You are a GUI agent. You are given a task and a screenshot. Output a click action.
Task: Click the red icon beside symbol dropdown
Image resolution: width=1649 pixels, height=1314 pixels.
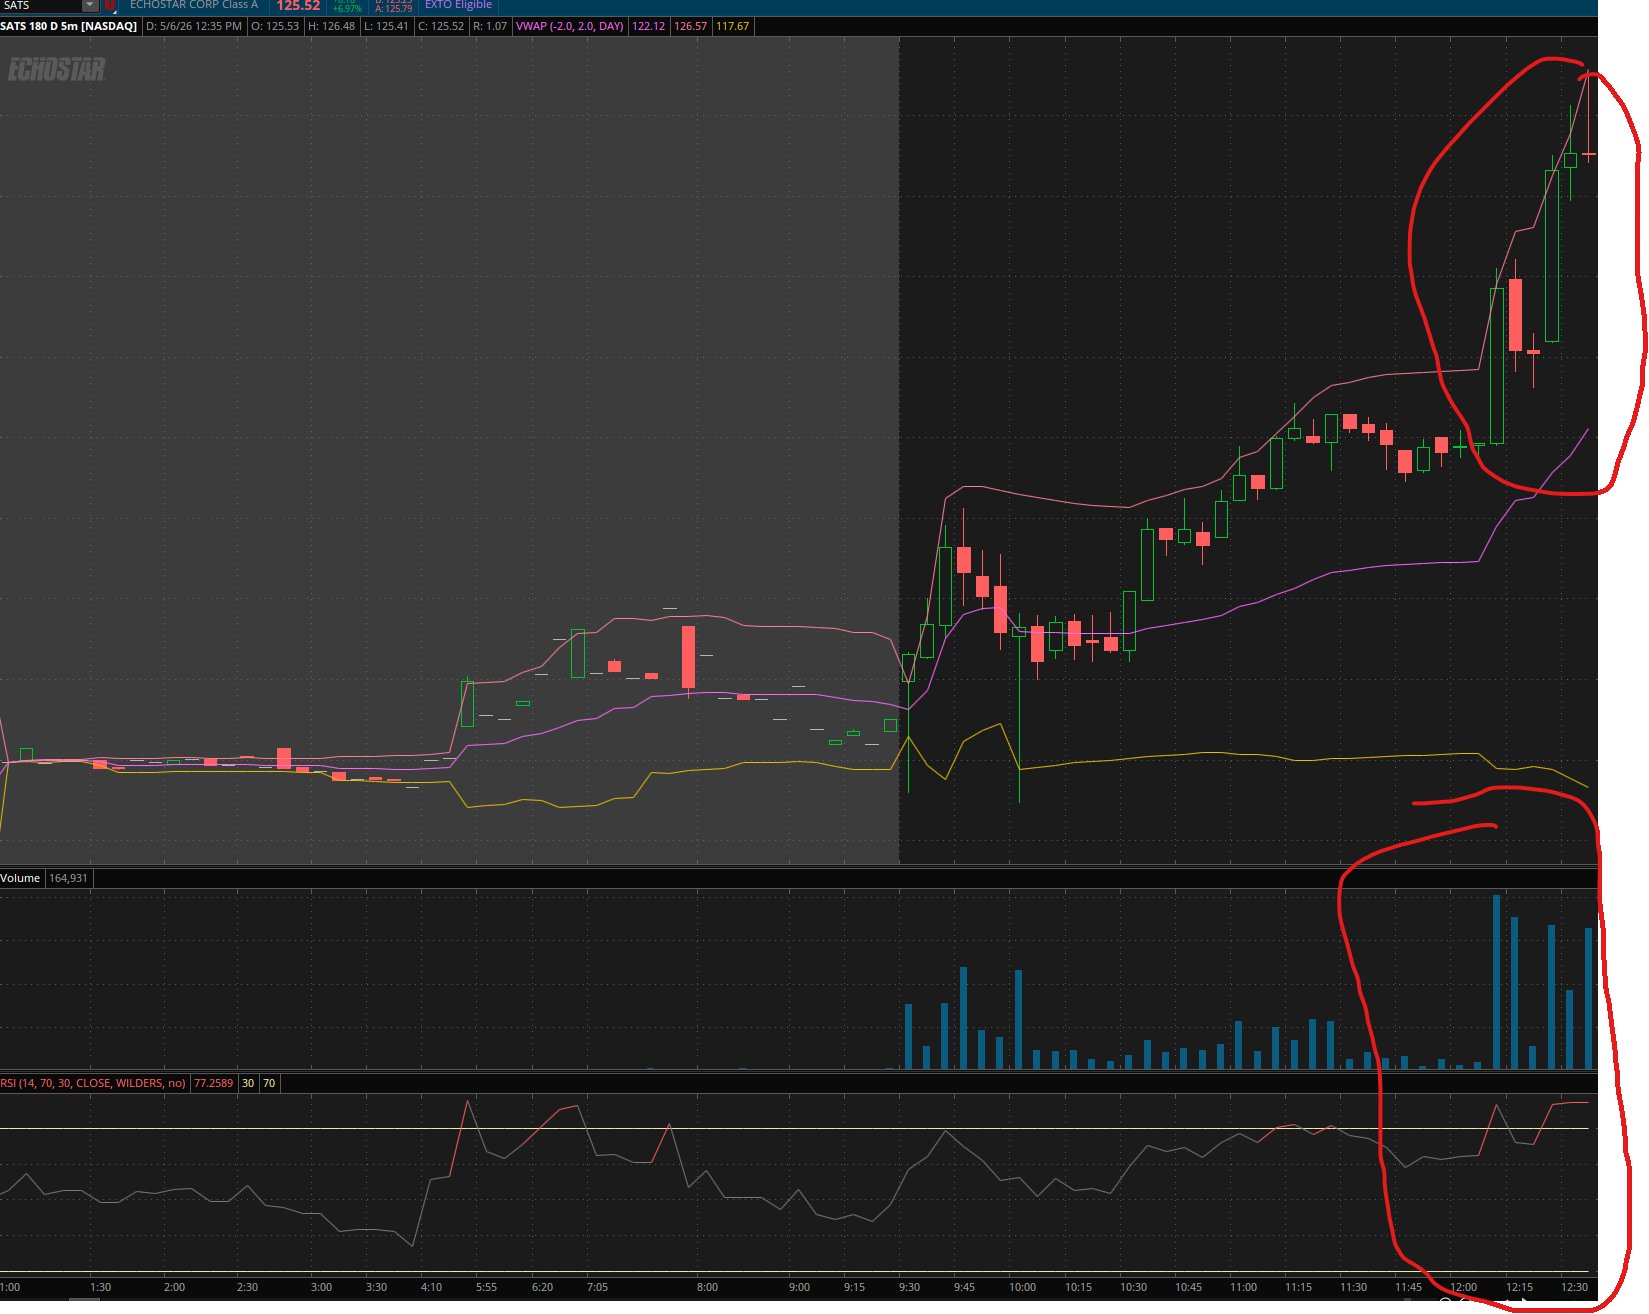110,5
